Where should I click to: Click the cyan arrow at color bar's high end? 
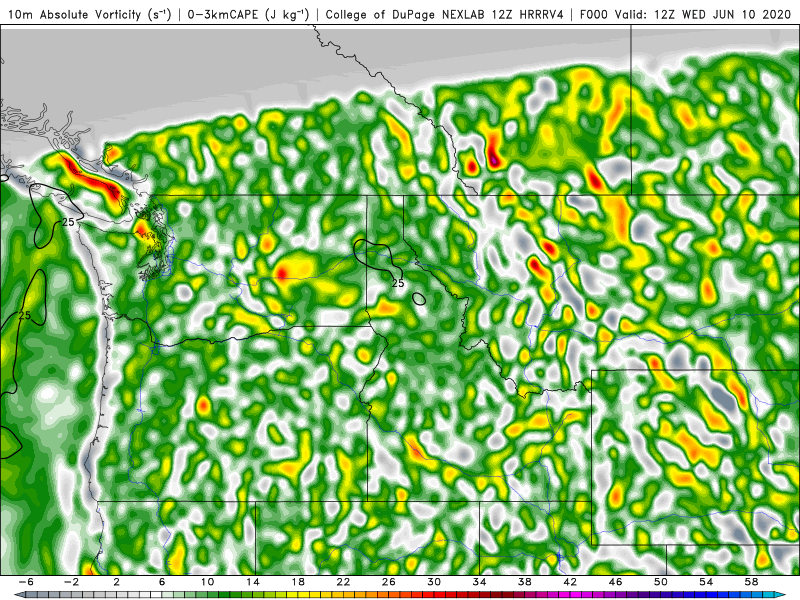(781, 595)
